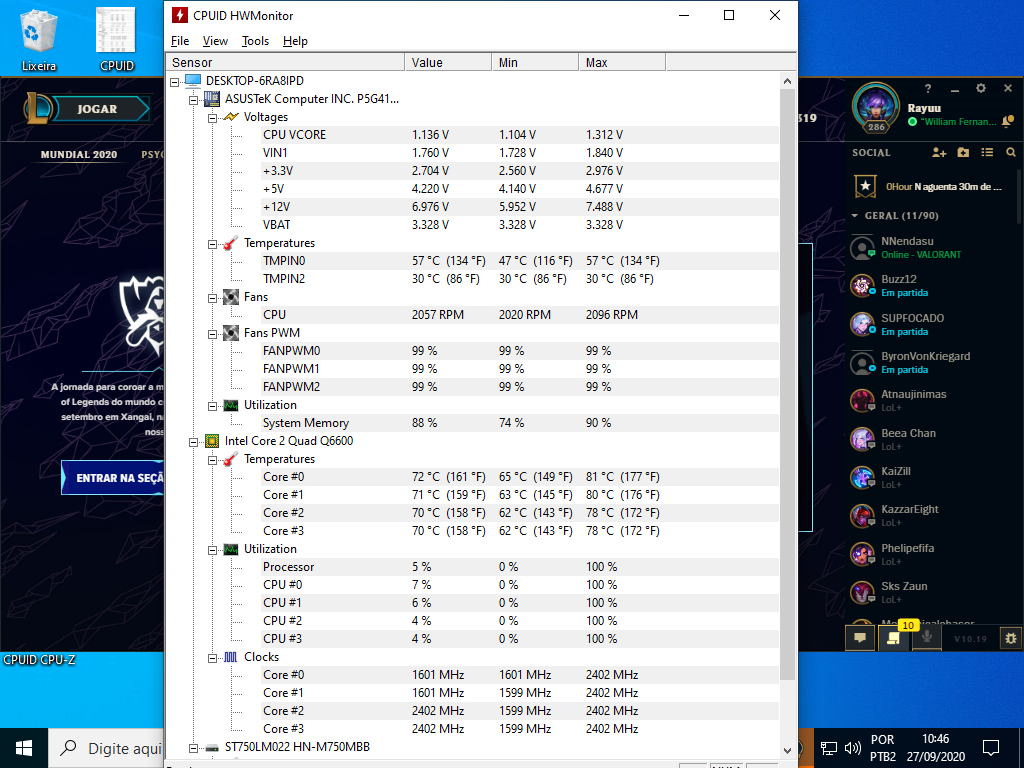Viewport: 1024px width, 768px height.
Task: Collapse the GERAL (11/90) friends group
Action: (x=855, y=216)
